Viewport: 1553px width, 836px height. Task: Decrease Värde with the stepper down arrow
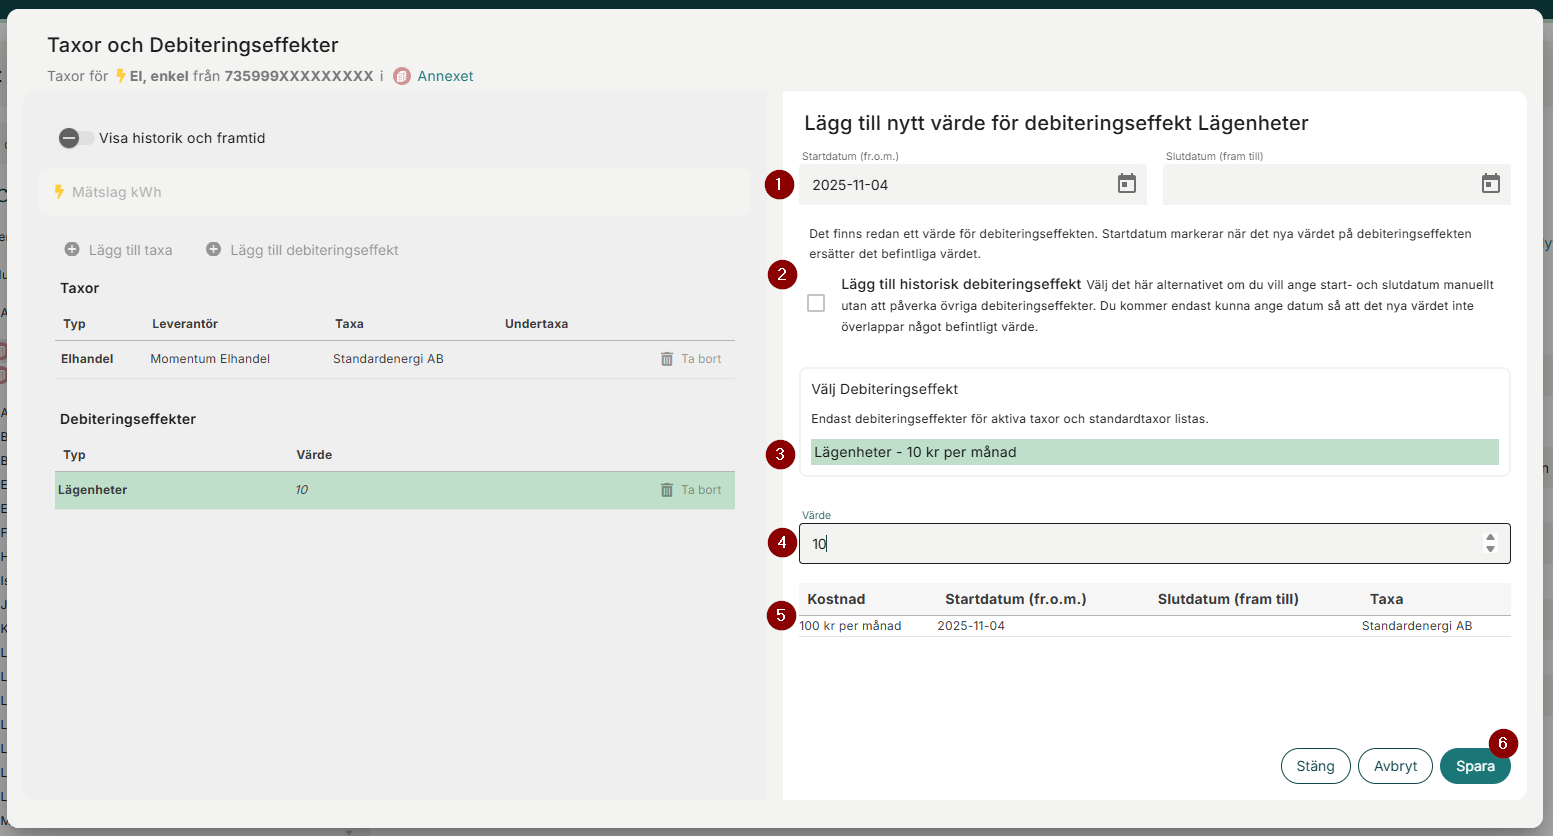(x=1490, y=550)
